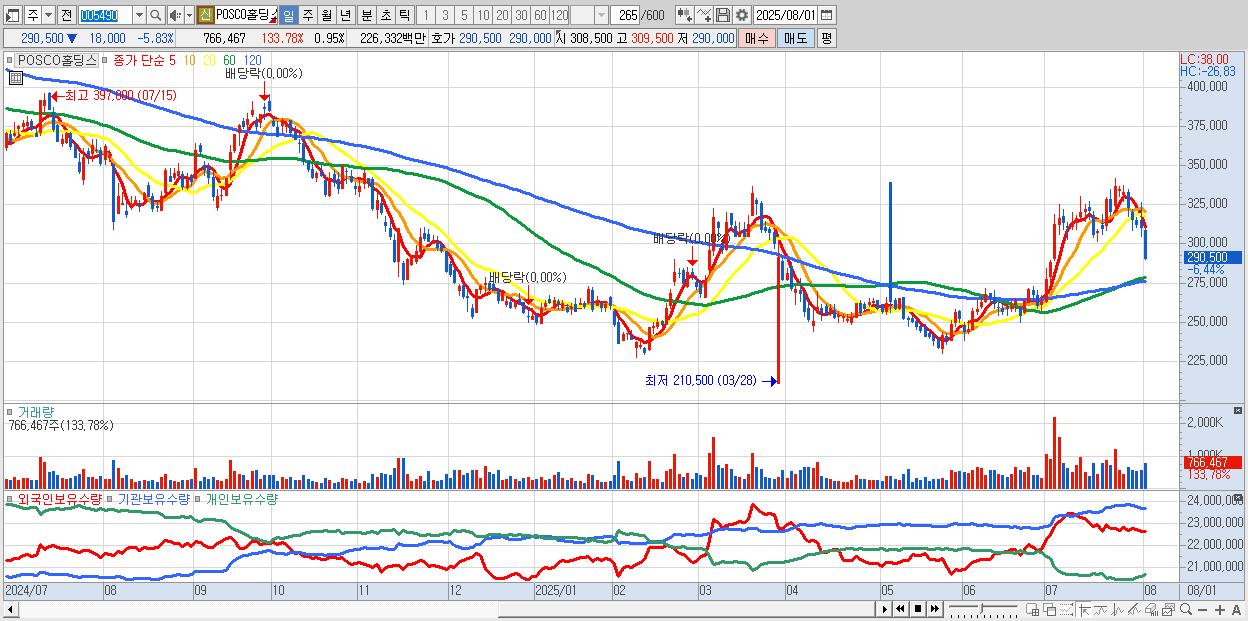Open the speaker options dropdown arrow
The height and width of the screenshot is (621, 1248).
(x=189, y=15)
